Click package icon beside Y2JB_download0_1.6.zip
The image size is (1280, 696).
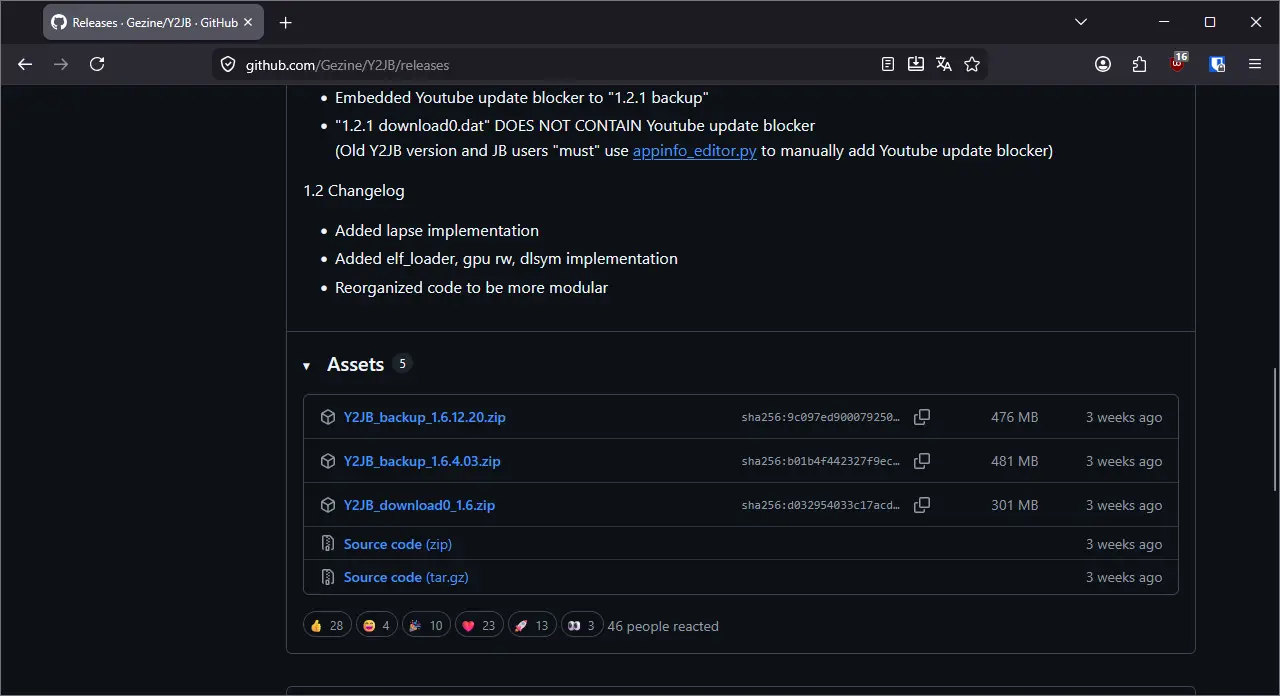[x=327, y=505]
